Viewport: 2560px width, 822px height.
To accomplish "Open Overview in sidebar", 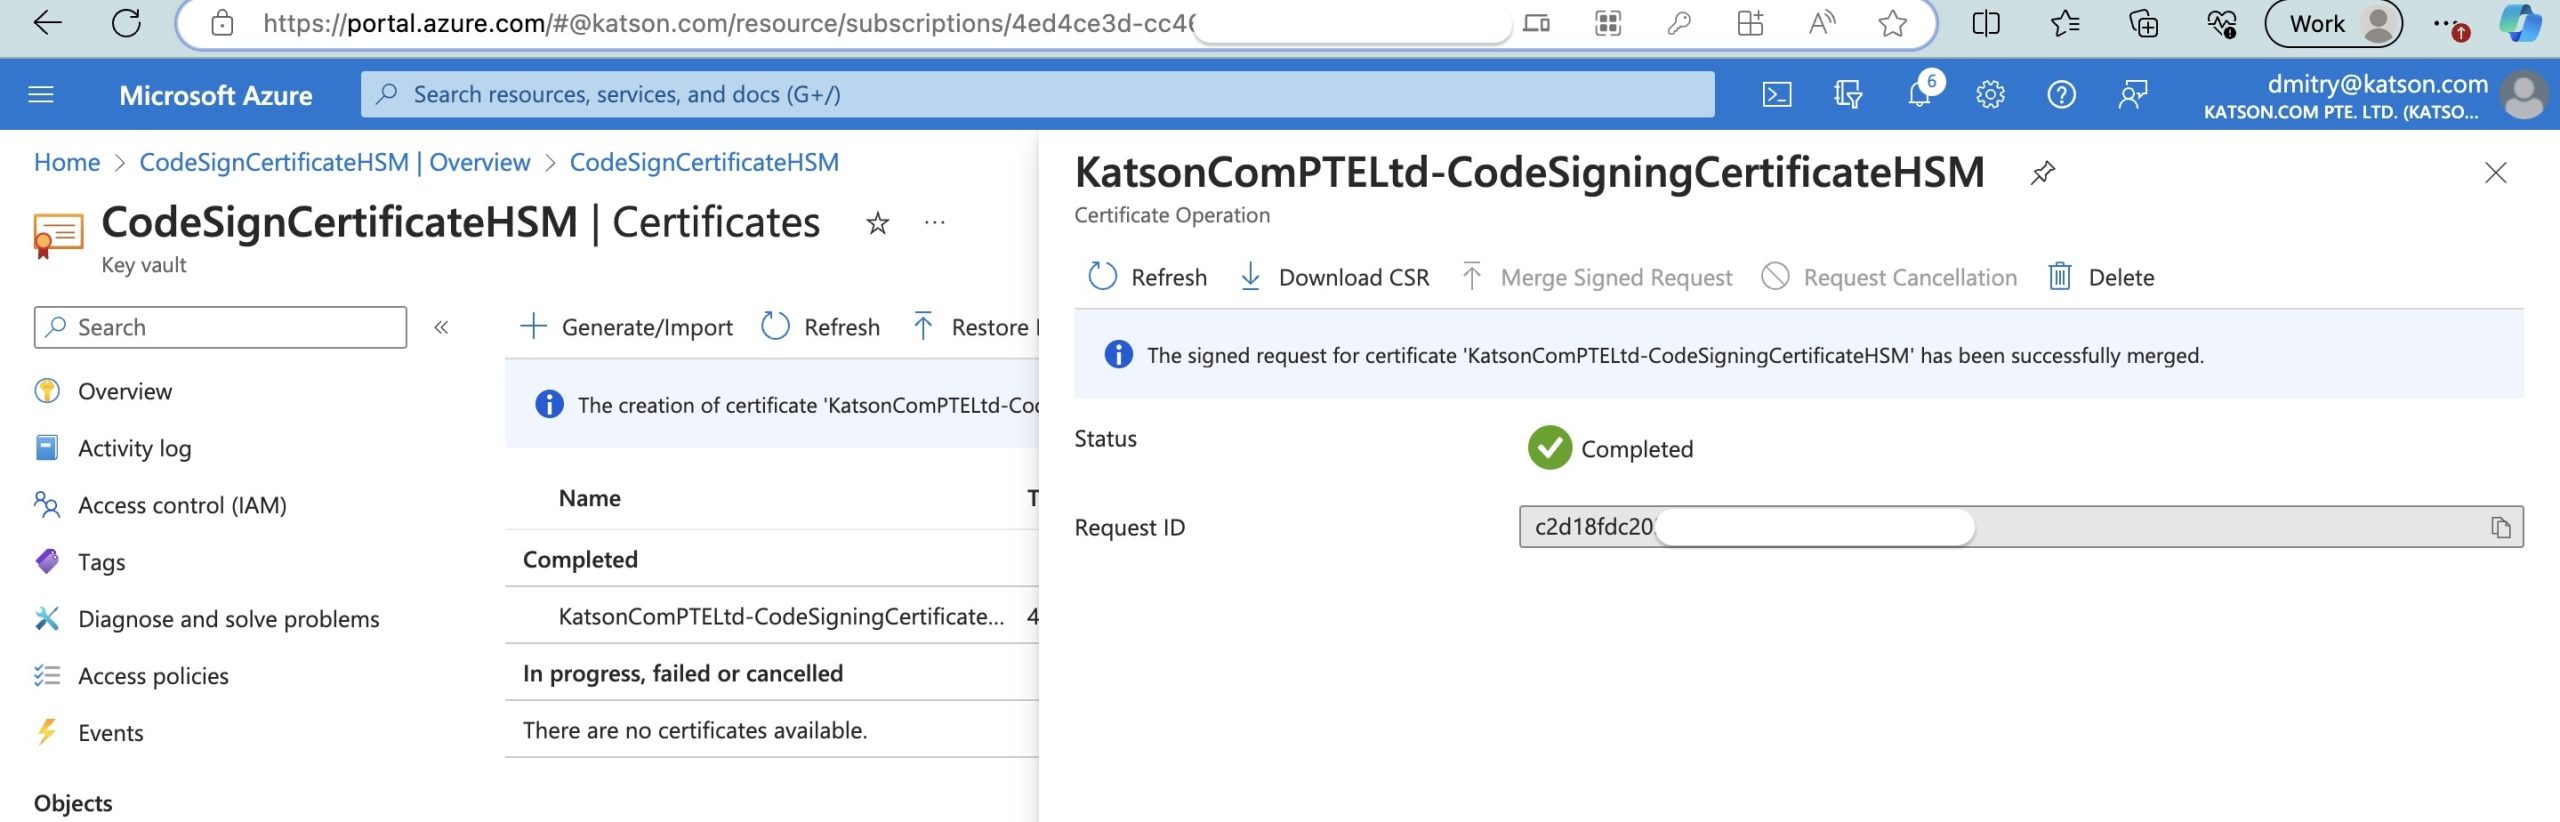I will coord(125,391).
